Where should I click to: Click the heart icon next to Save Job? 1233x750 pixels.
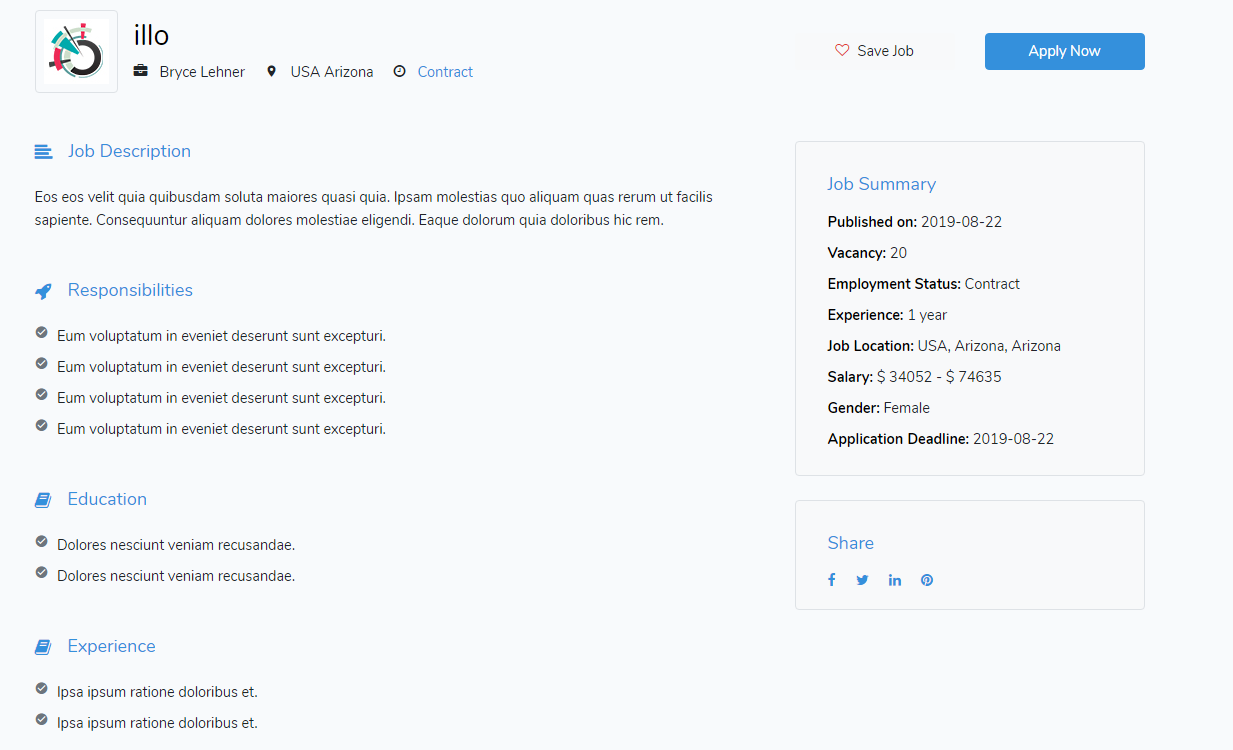pyautogui.click(x=842, y=50)
